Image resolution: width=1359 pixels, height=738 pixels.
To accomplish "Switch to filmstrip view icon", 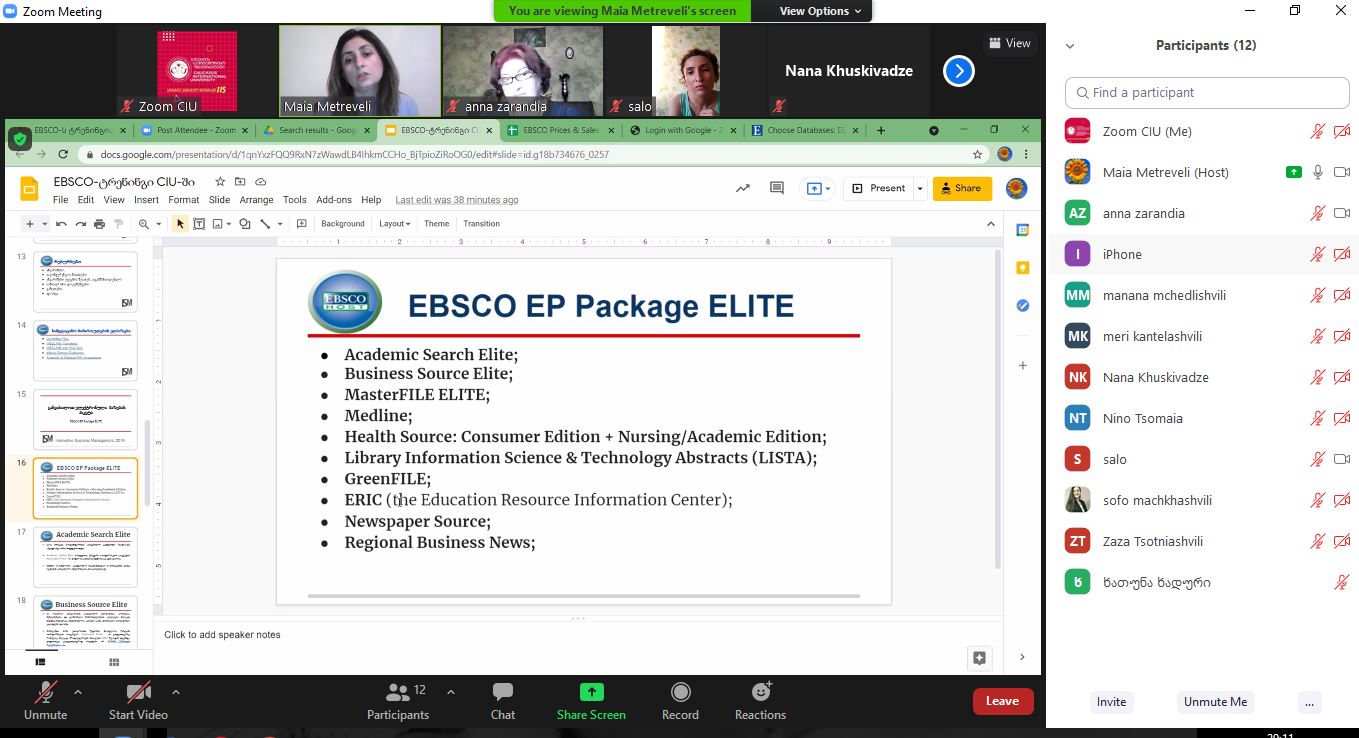I will [41, 661].
